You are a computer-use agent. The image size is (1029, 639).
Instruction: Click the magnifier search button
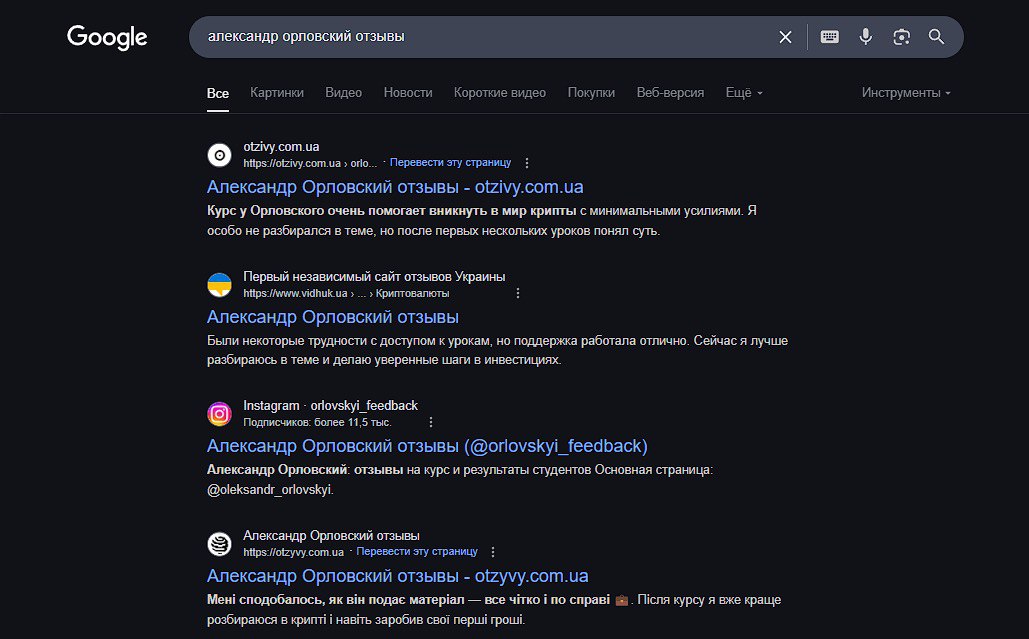coord(936,37)
